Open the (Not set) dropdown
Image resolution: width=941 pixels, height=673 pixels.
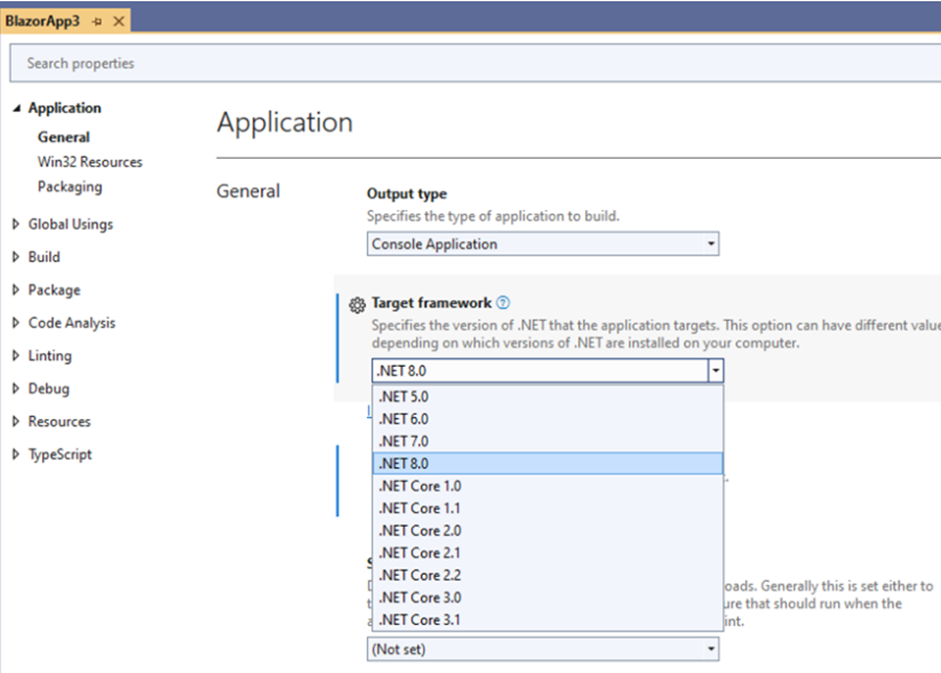[543, 649]
